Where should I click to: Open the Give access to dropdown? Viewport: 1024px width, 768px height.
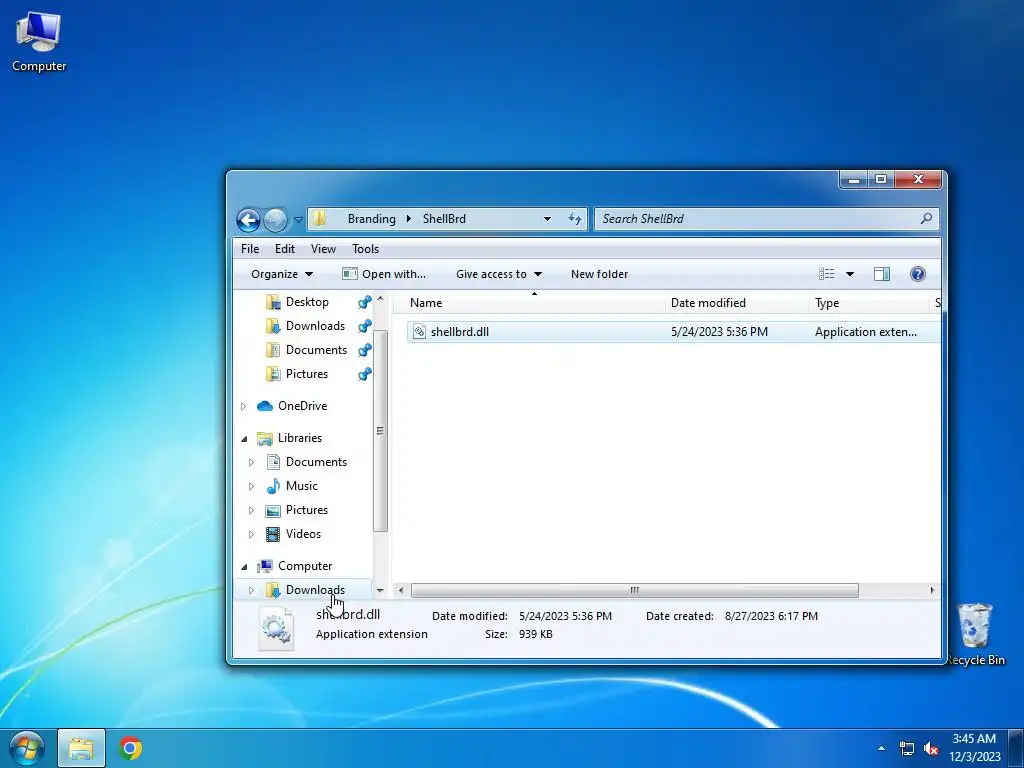[x=499, y=274]
